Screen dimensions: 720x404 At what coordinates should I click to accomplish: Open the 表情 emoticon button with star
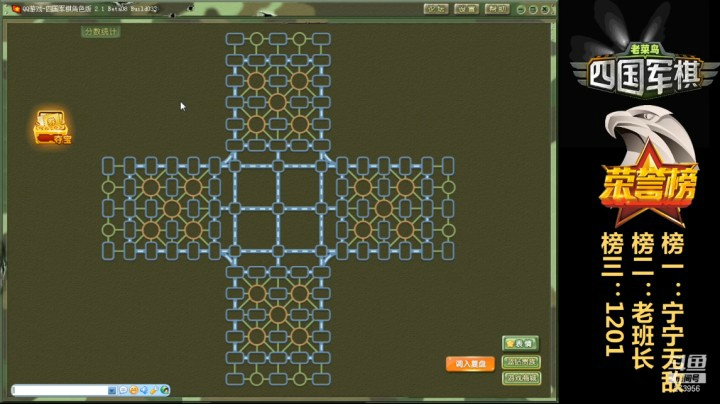520,343
